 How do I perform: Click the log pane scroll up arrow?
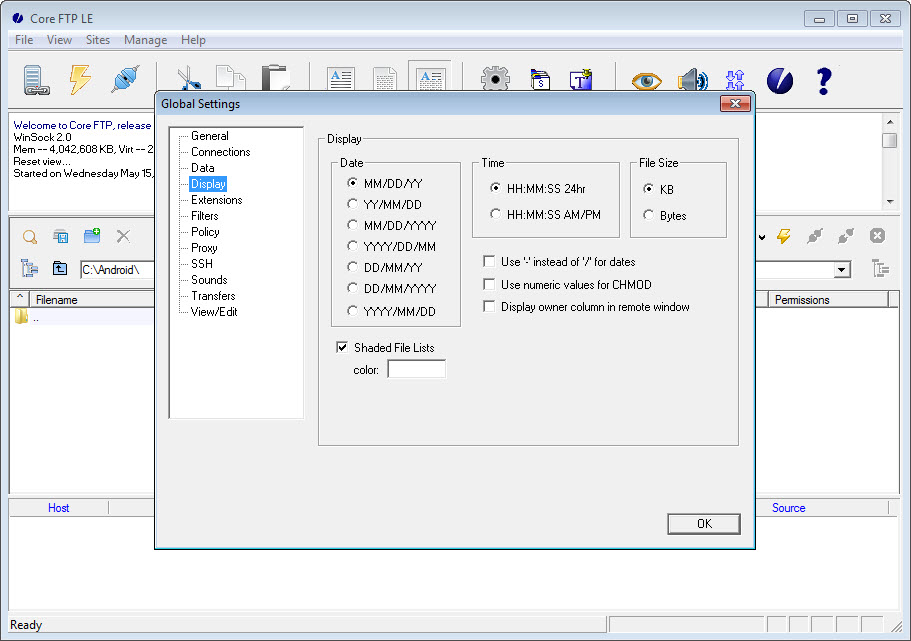(x=890, y=122)
